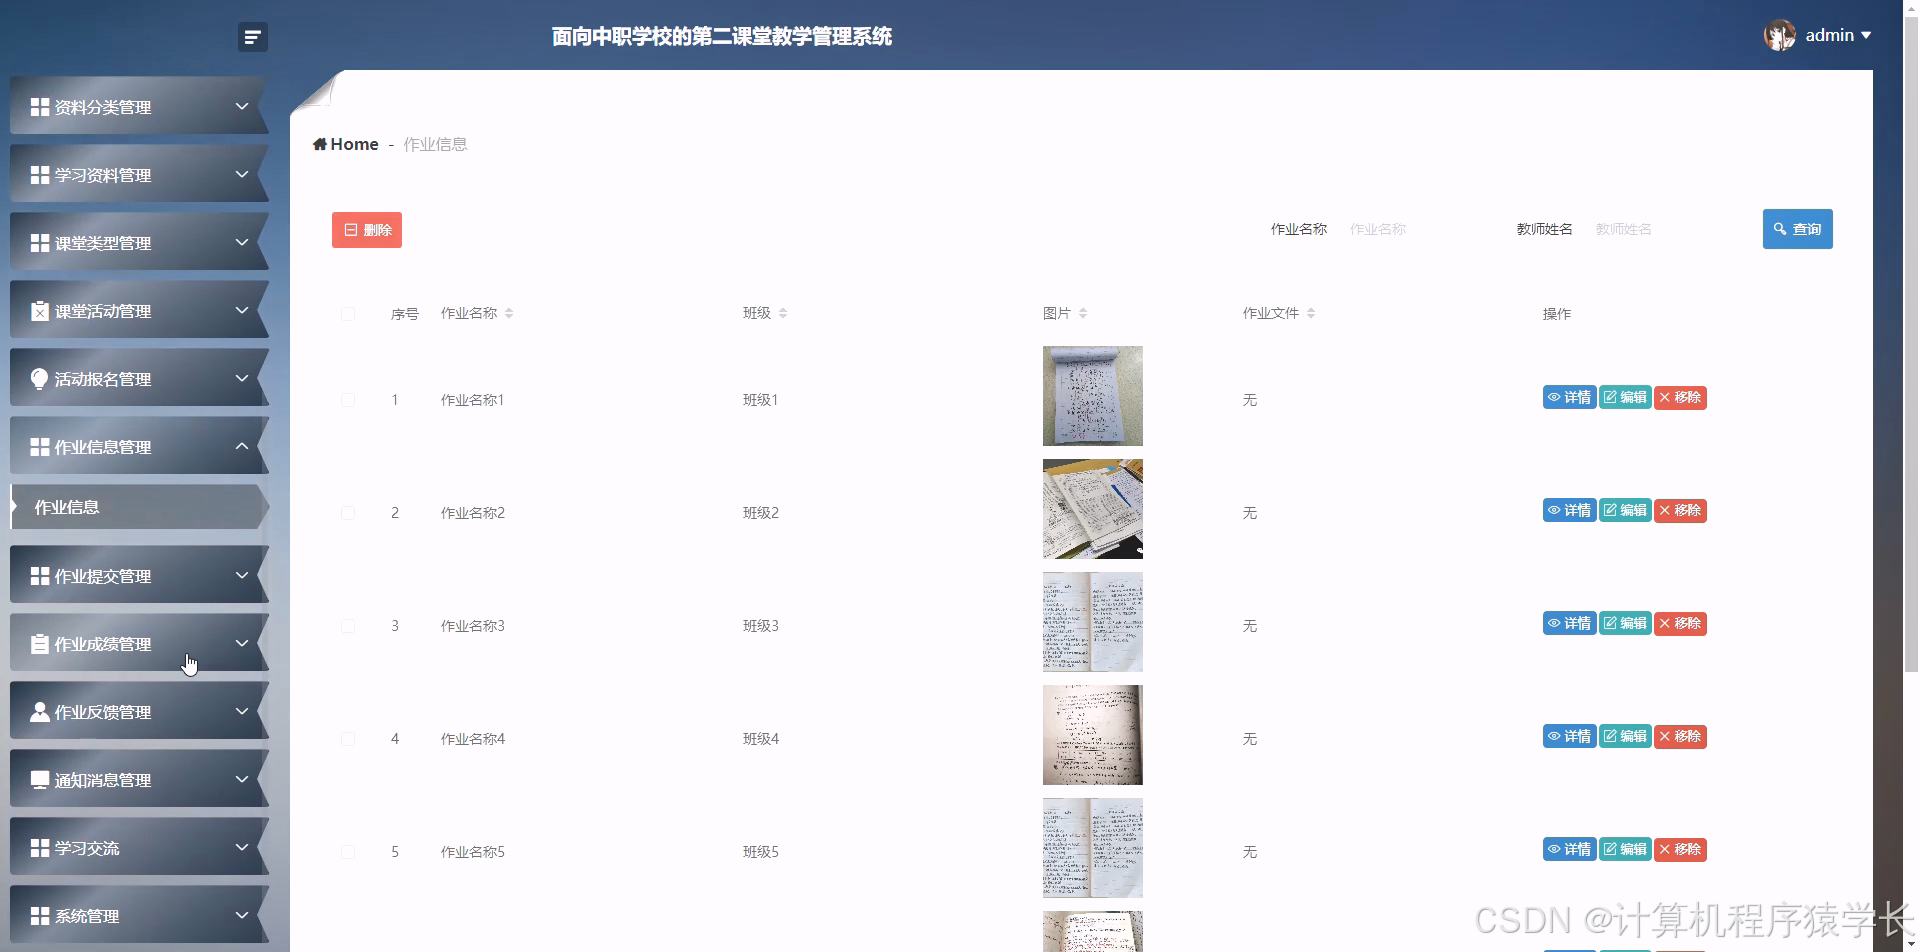This screenshot has width=1920, height=952.
Task: Click the 资料分类管理 grid icon
Action: (x=40, y=107)
